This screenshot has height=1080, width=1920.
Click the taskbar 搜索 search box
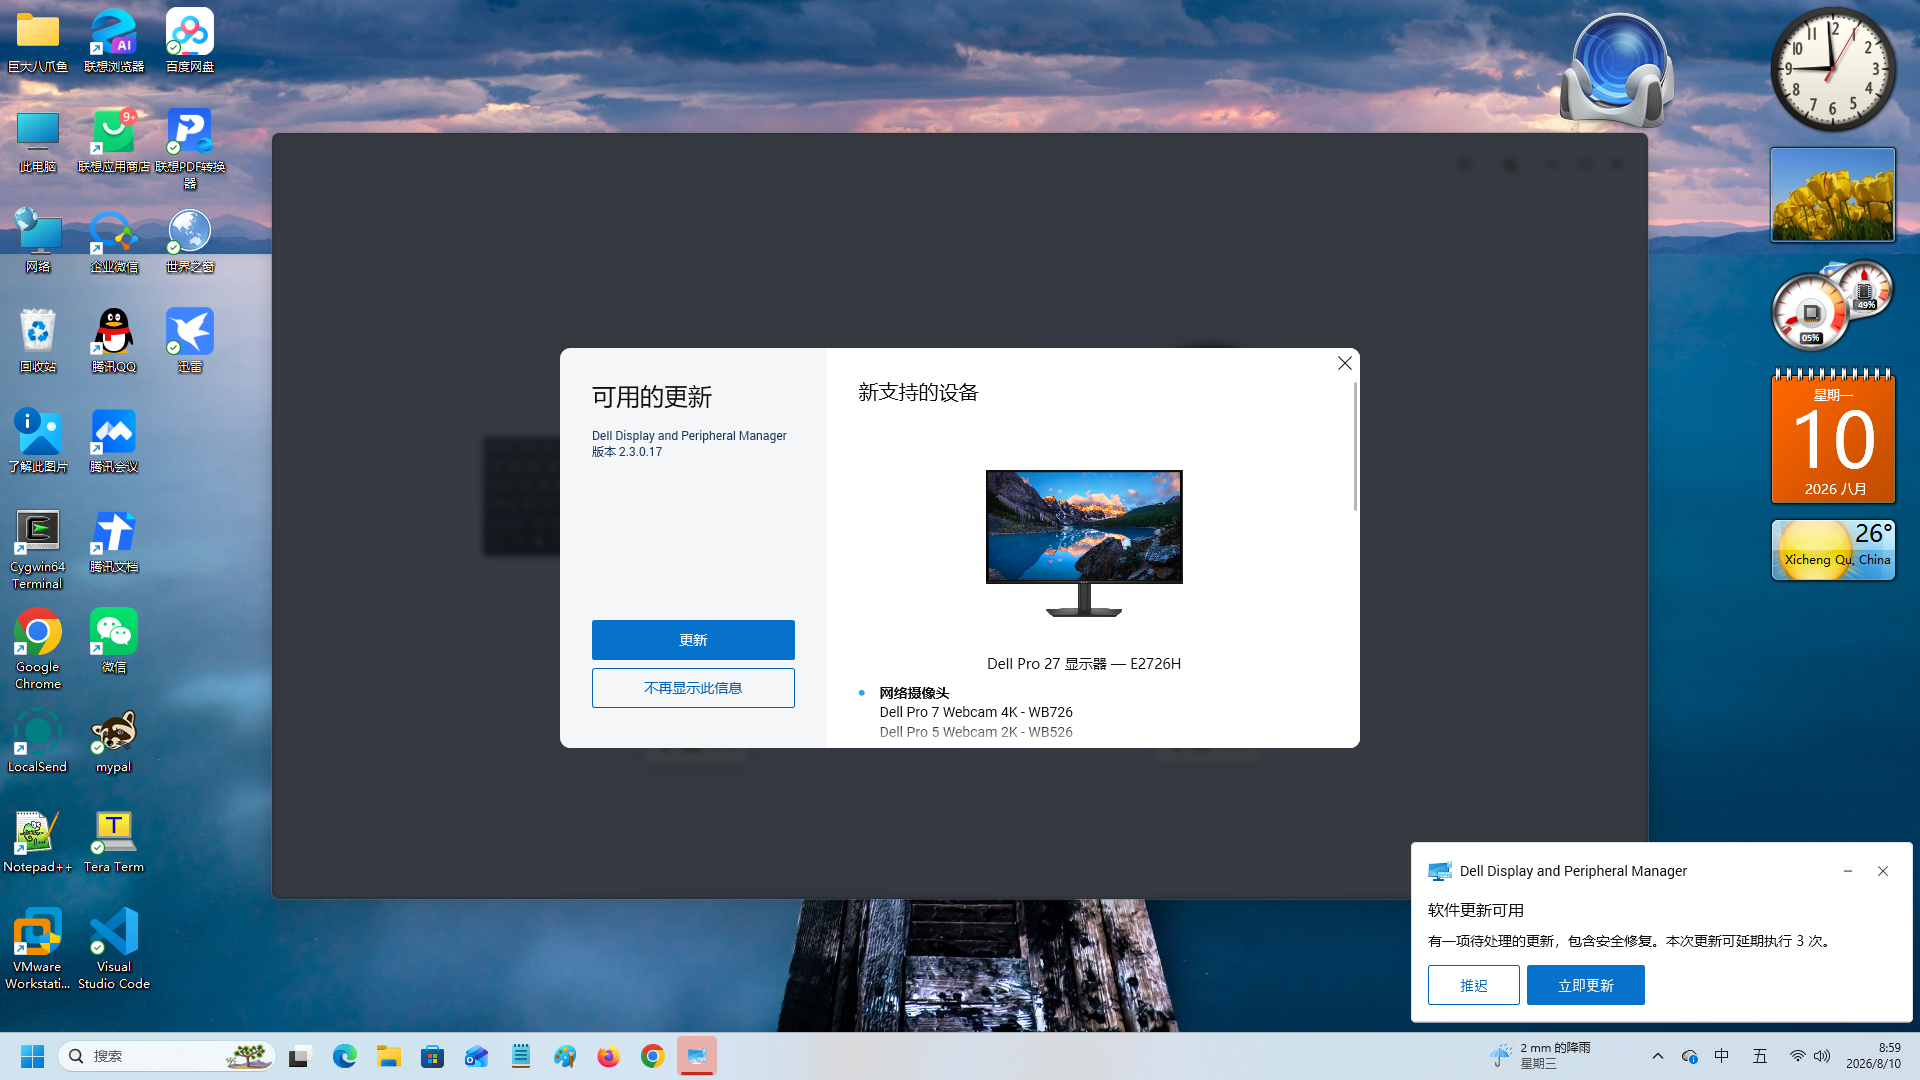tap(167, 1056)
